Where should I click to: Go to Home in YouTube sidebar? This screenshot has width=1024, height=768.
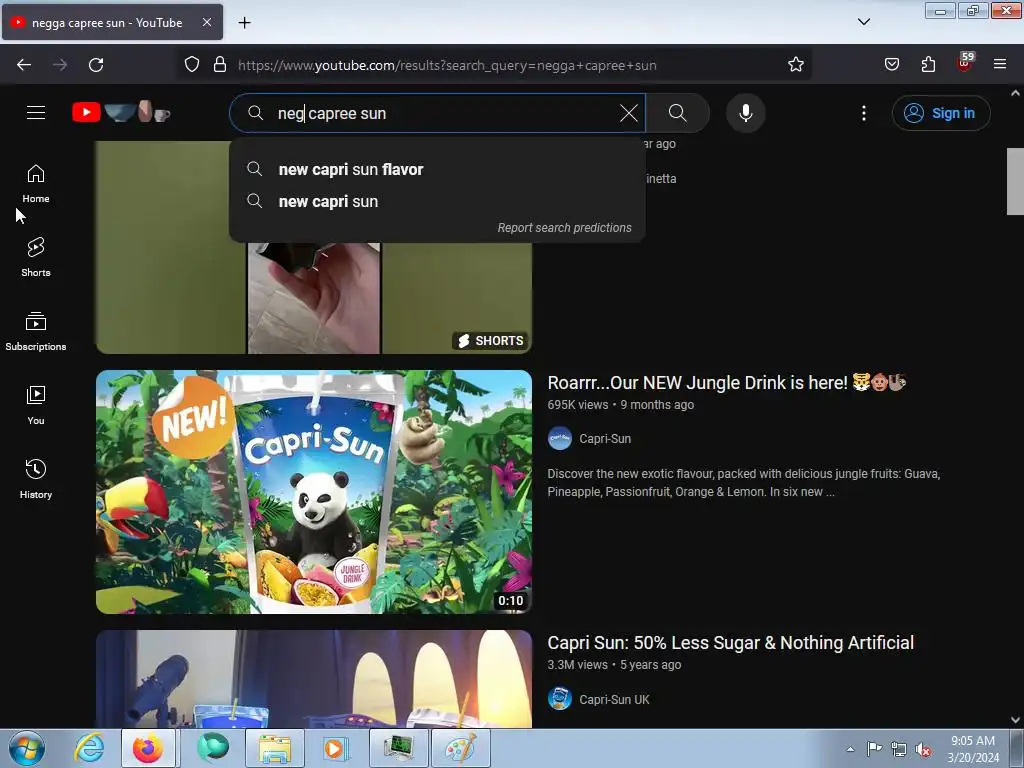pos(36,184)
